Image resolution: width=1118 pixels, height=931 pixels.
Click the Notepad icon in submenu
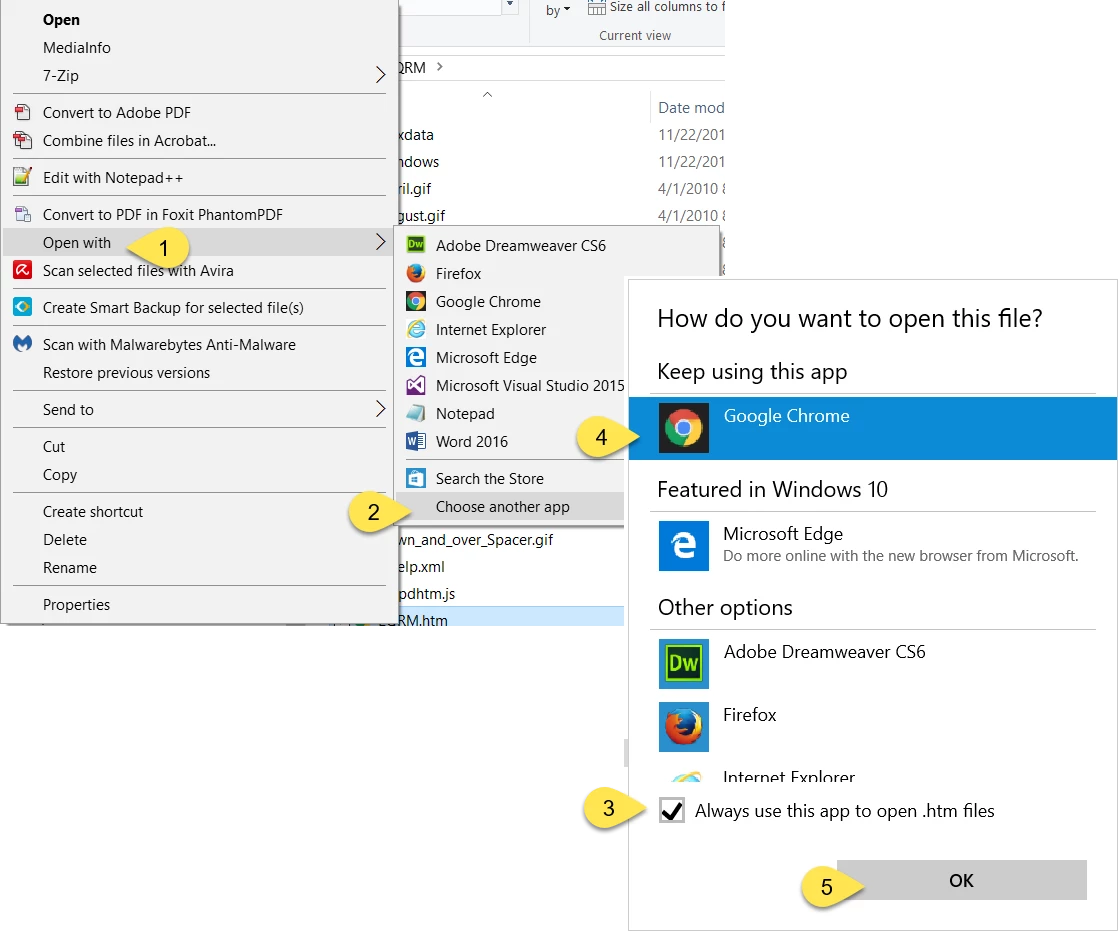[x=416, y=413]
